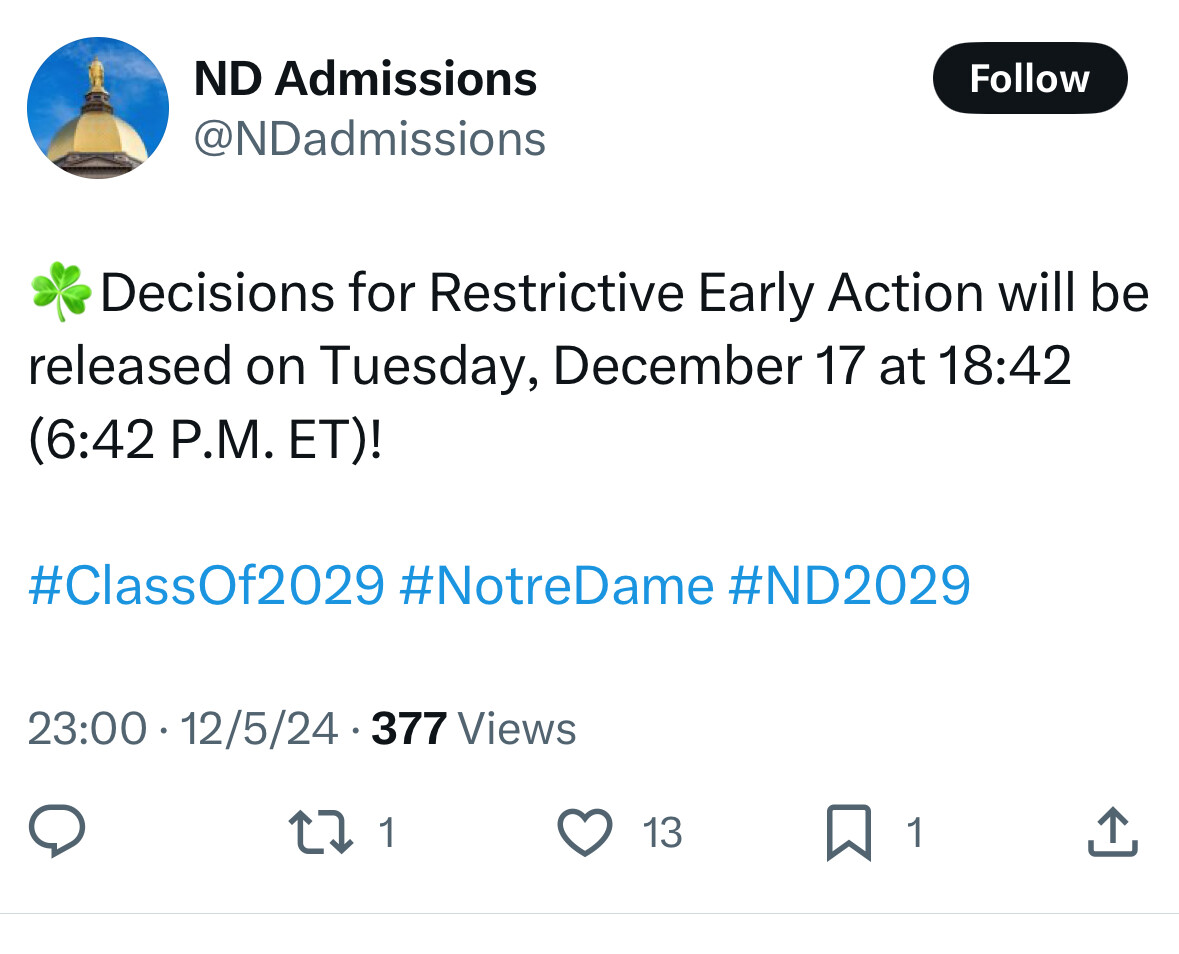Click the 12/5/24 post date
1179x954 pixels.
click(x=258, y=729)
